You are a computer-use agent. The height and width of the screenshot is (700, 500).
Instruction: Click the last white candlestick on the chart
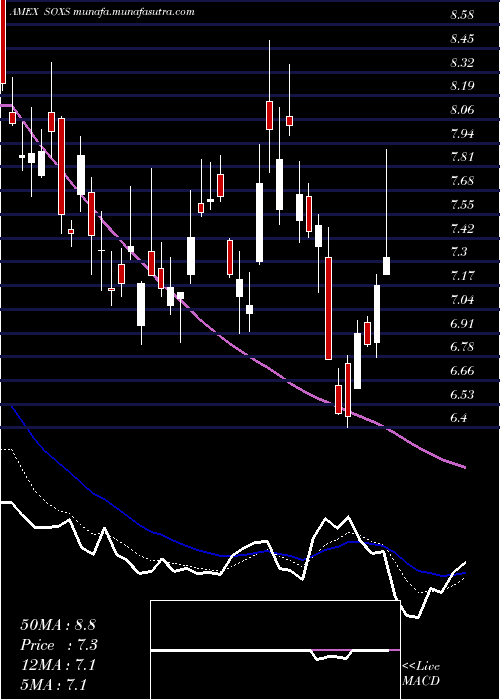(x=387, y=266)
